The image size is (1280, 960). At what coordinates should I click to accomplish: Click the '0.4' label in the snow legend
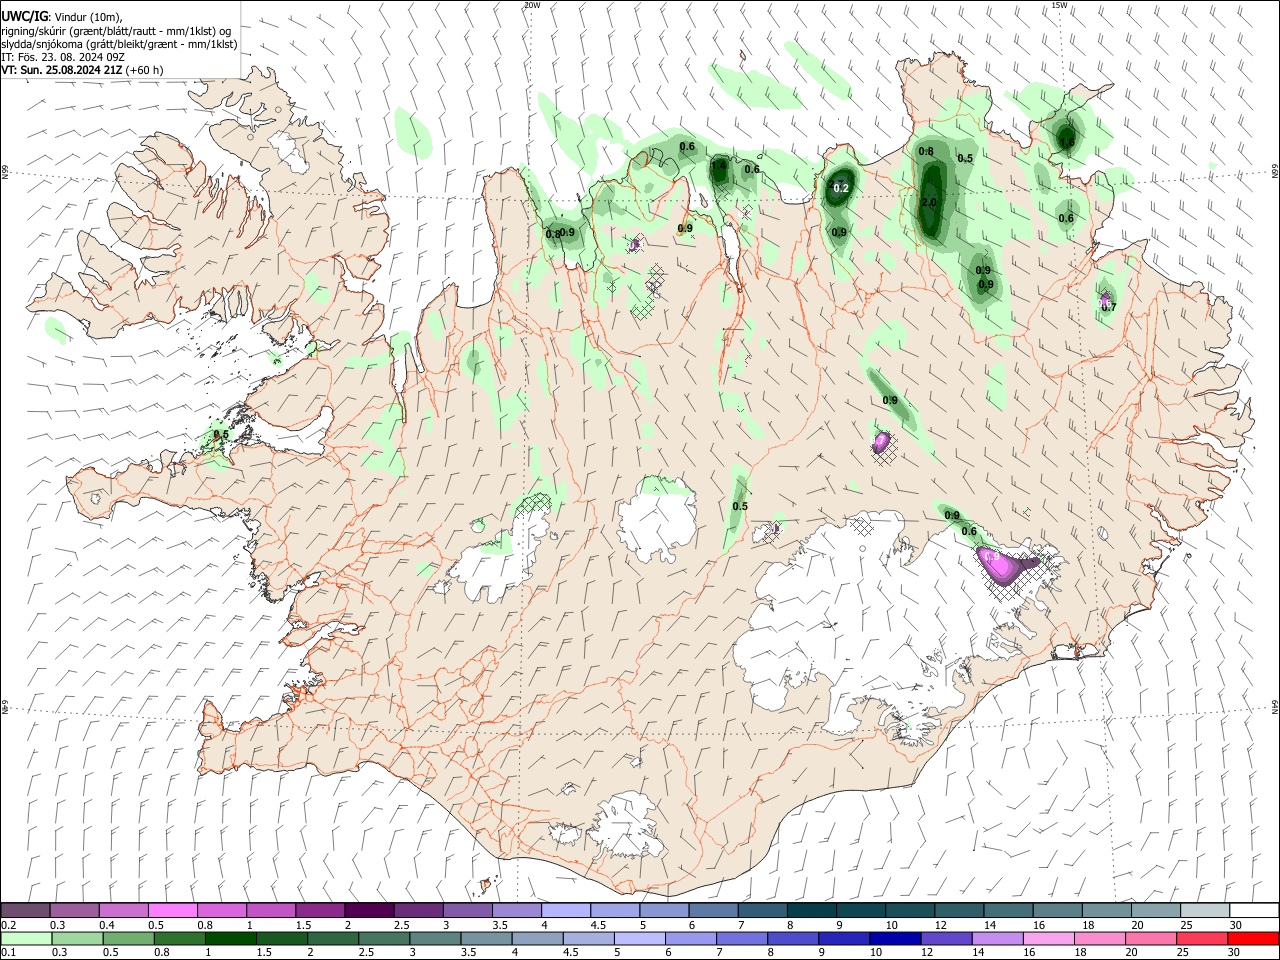[106, 925]
